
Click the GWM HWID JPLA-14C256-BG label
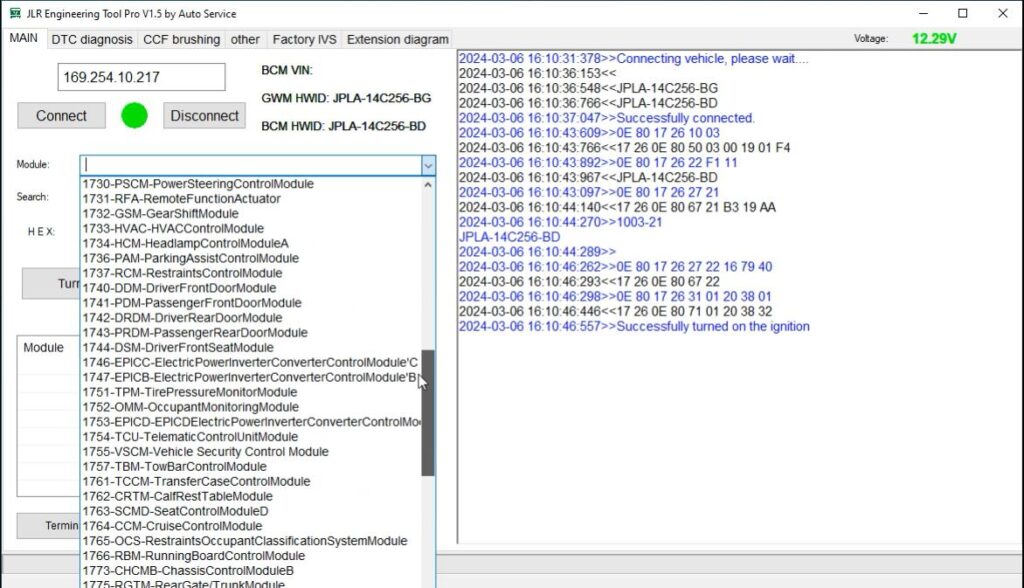click(x=346, y=98)
